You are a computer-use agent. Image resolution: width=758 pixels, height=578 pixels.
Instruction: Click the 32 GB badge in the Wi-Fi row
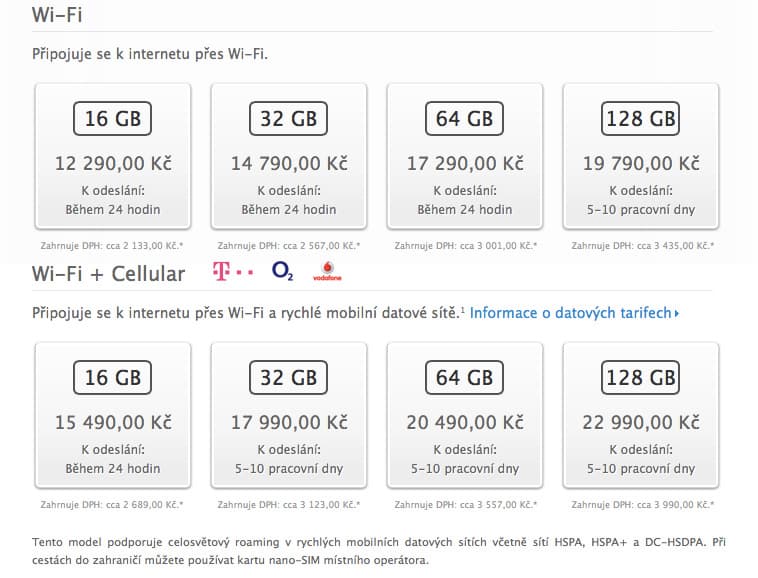click(288, 119)
